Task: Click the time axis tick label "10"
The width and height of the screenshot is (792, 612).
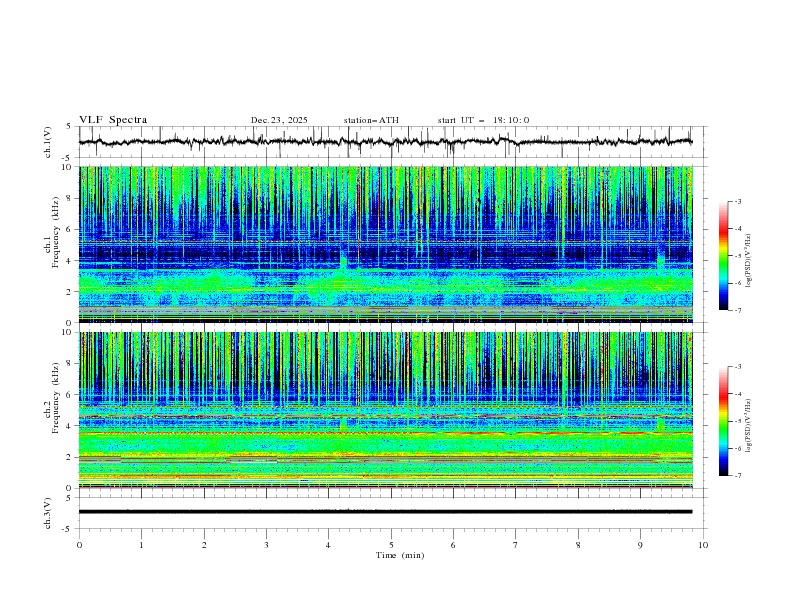Action: pos(703,545)
